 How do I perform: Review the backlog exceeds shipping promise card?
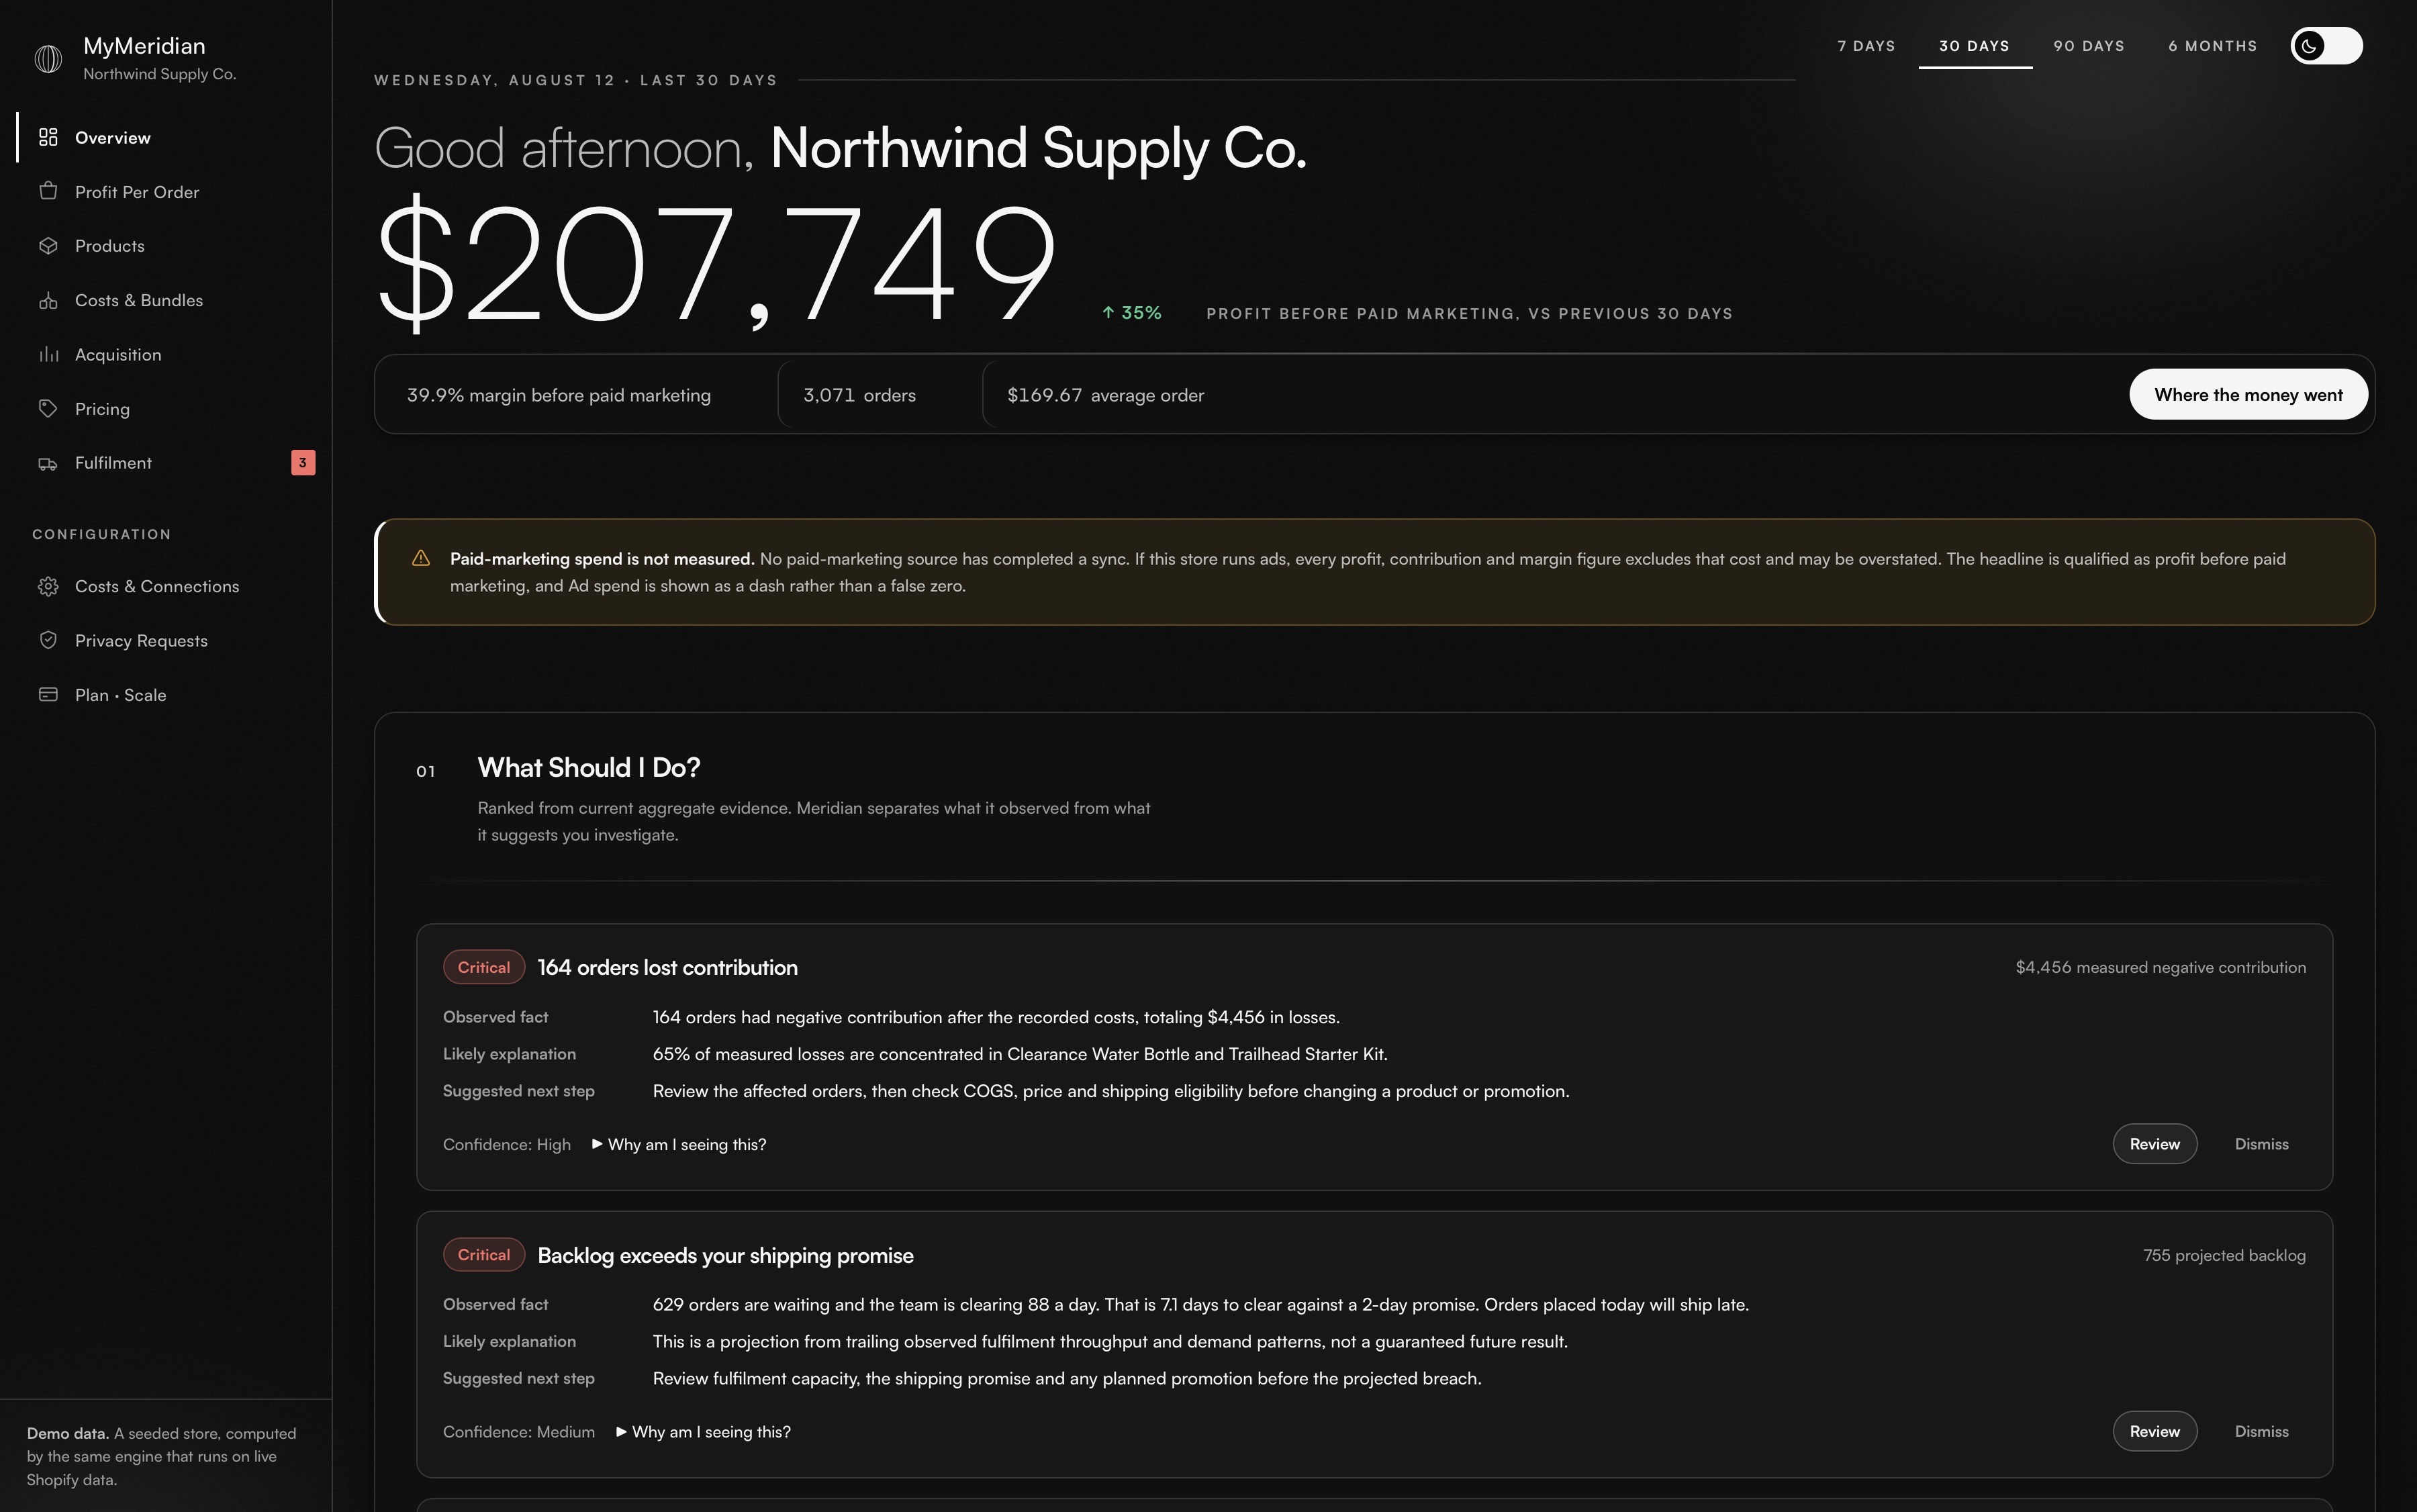click(x=2154, y=1432)
